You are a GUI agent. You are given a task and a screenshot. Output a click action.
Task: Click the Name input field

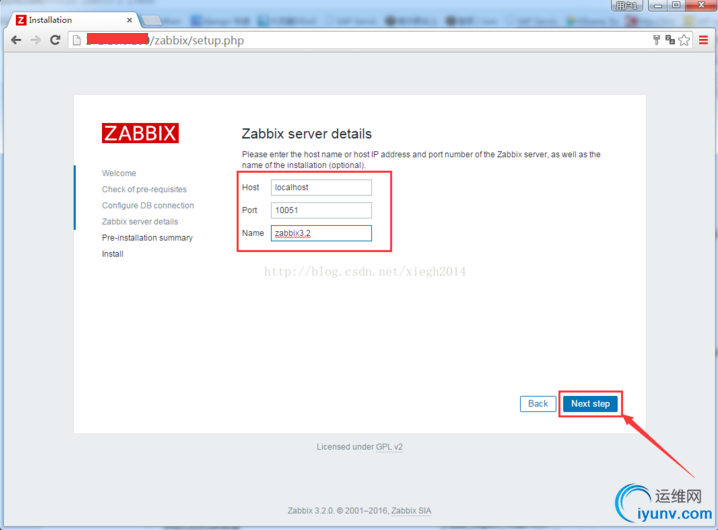pyautogui.click(x=321, y=233)
